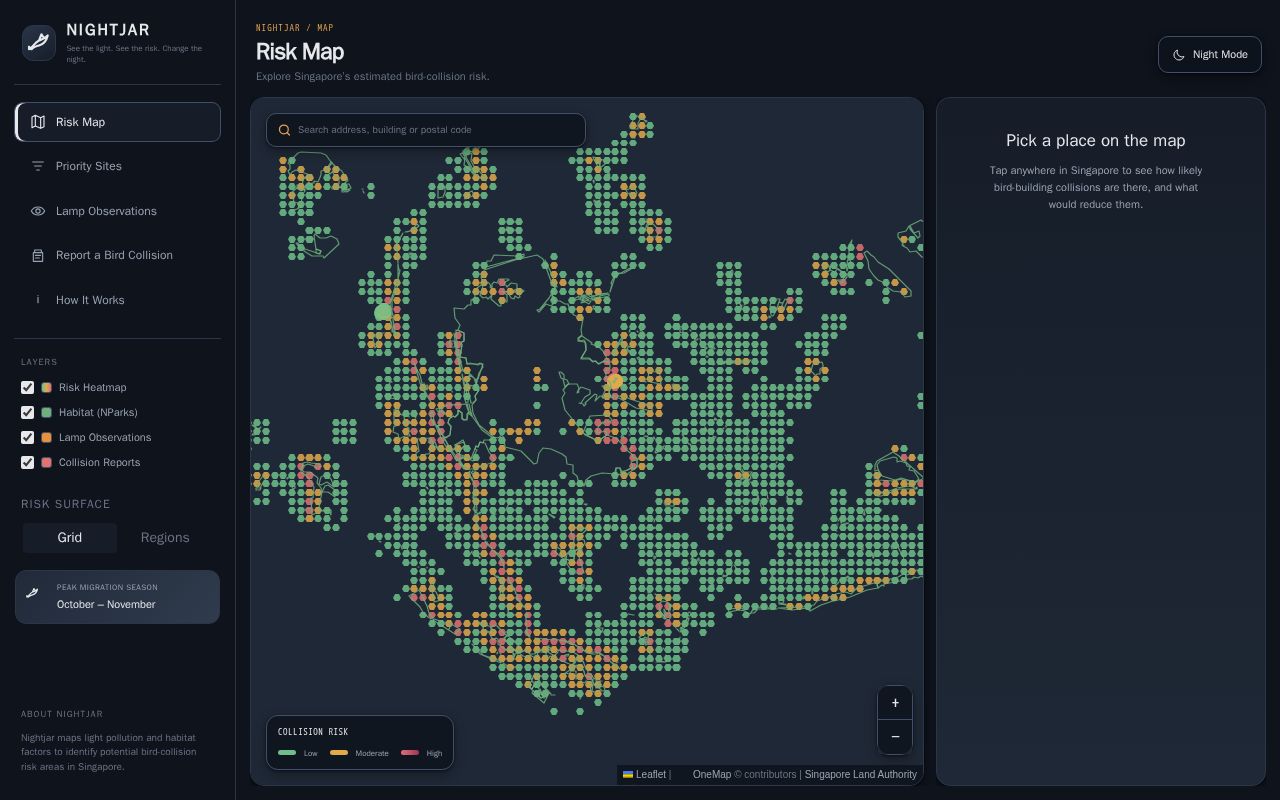Open the Leaflet attribution link

[x=644, y=774]
